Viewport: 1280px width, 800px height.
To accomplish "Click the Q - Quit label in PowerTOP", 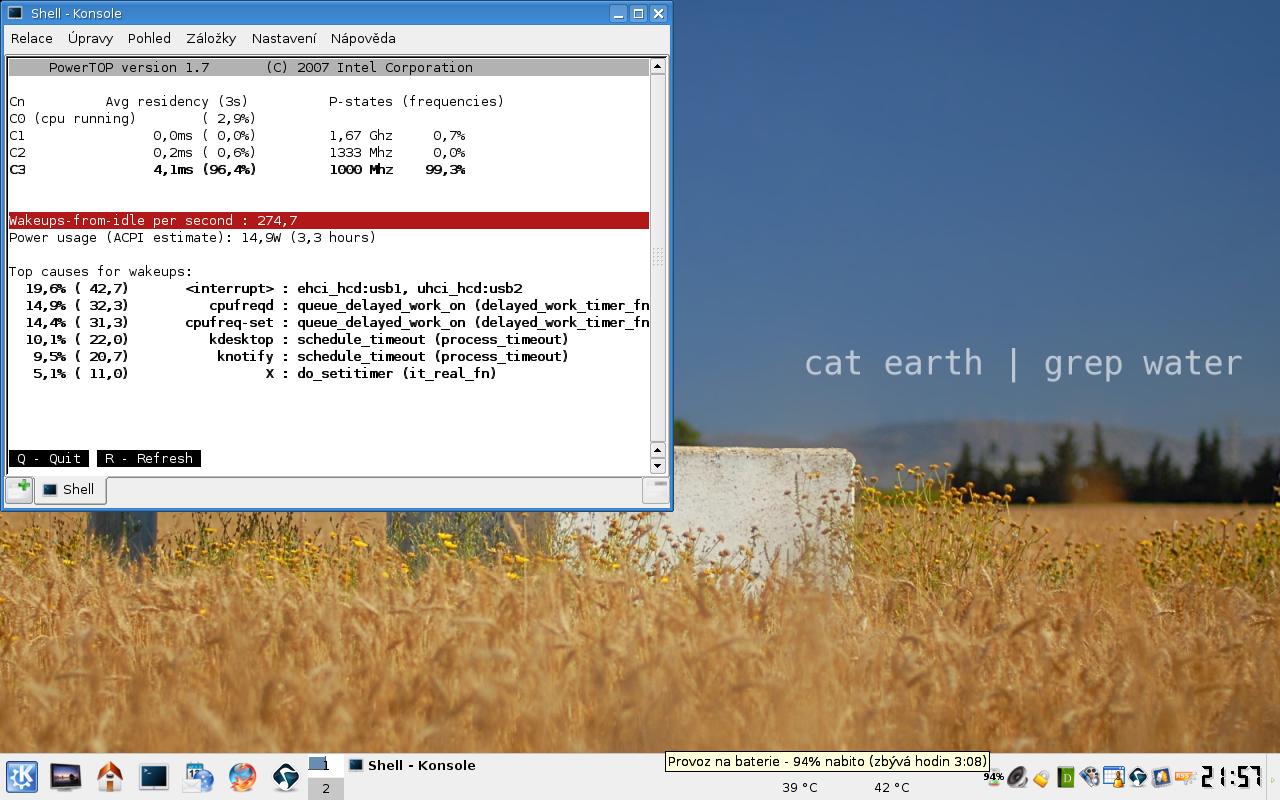I will (49, 458).
